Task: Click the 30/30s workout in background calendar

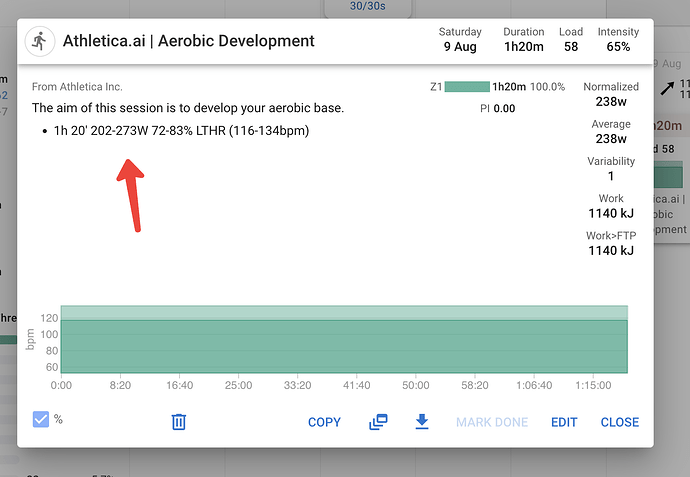Action: tap(367, 6)
